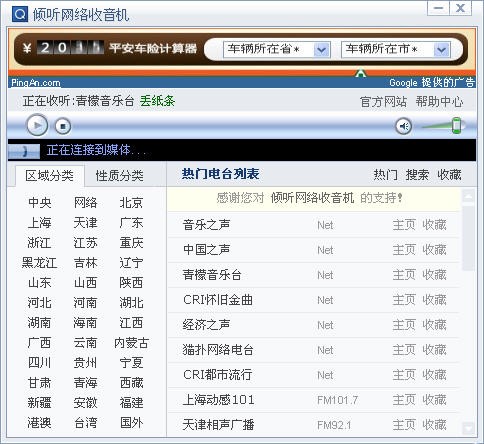Open the 搜索 tab
The height and width of the screenshot is (444, 484).
417,175
